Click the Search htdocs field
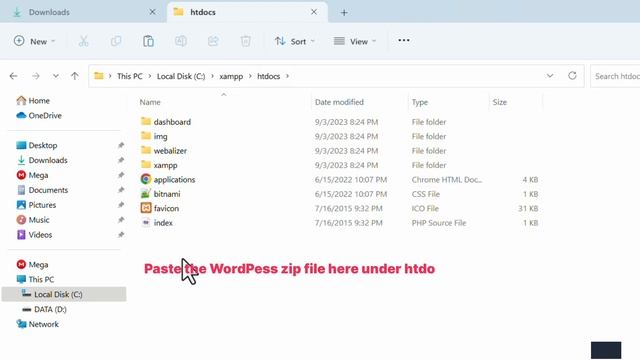This screenshot has height=360, width=640. point(615,76)
